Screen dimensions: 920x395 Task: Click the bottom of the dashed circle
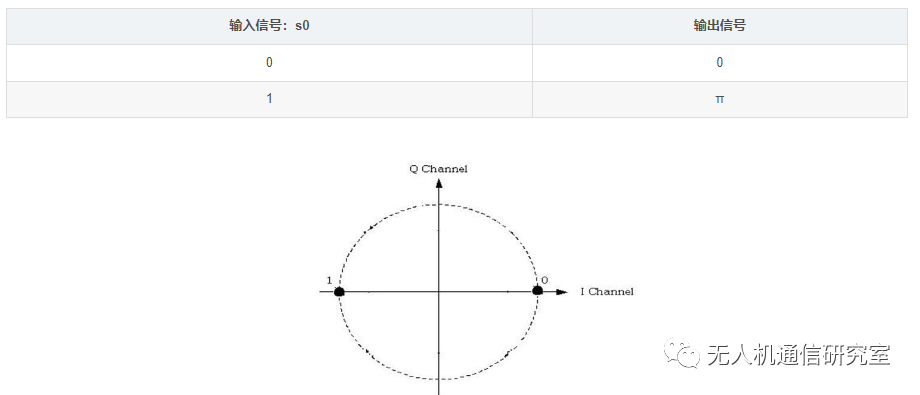[439, 379]
